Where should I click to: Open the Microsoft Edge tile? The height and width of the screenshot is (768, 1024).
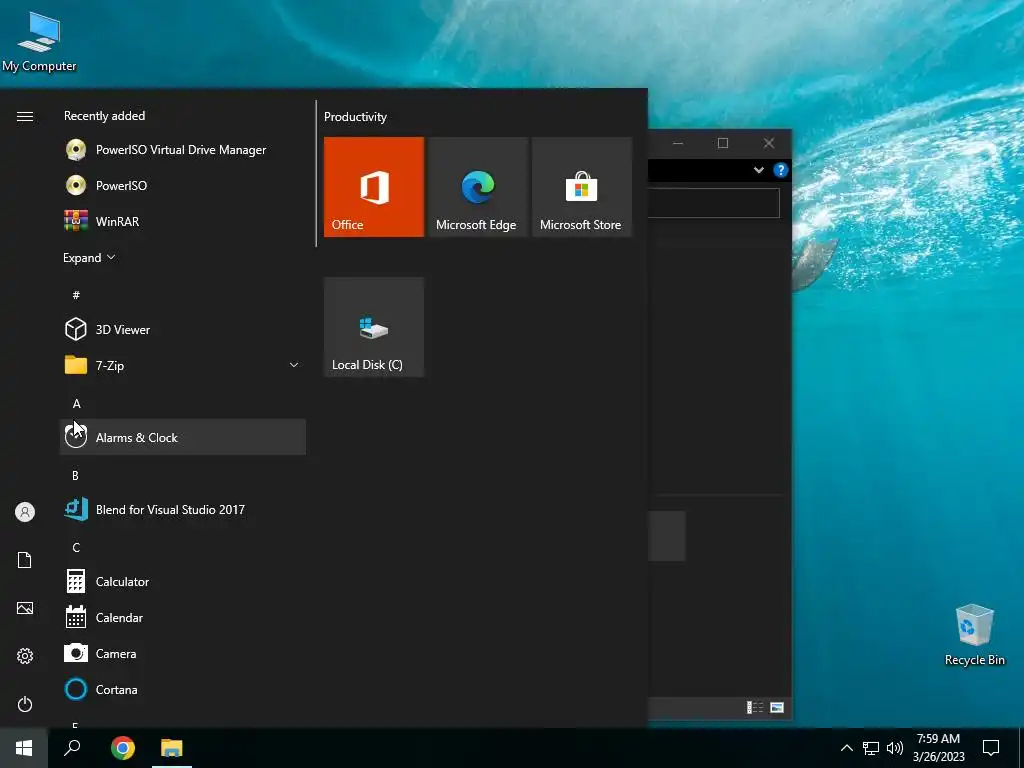(477, 187)
